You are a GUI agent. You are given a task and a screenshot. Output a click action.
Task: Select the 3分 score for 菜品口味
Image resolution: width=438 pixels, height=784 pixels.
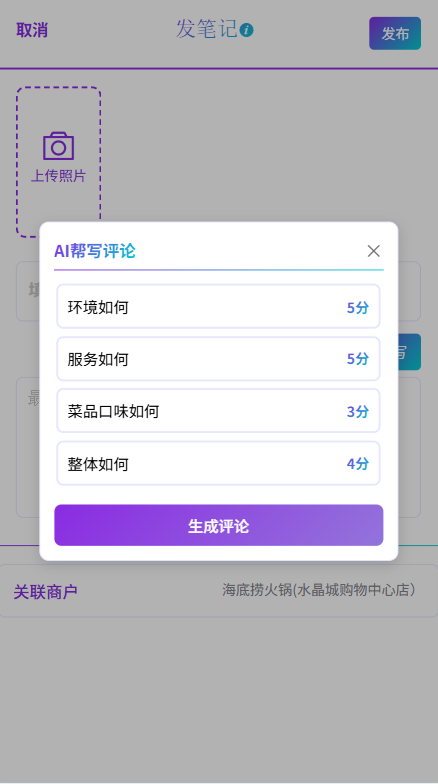coord(358,412)
